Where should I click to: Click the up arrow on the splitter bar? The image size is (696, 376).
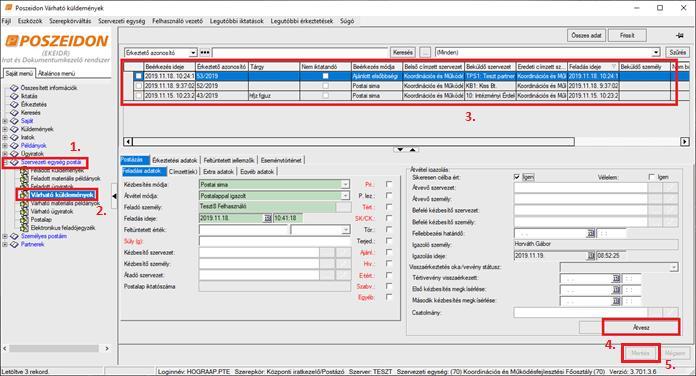tap(412, 150)
